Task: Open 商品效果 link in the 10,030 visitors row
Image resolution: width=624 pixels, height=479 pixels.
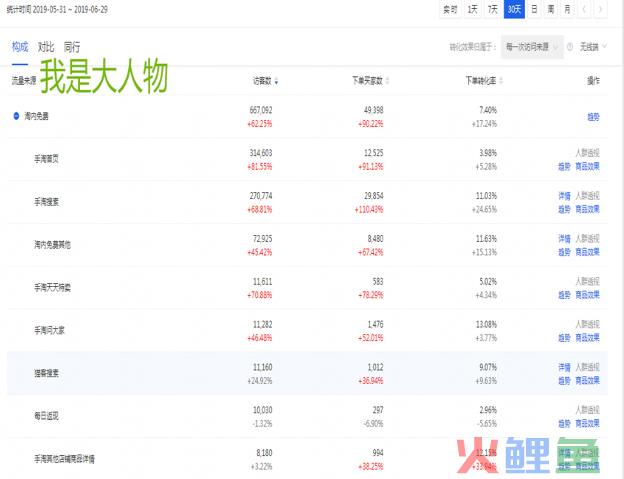Action: (x=587, y=424)
